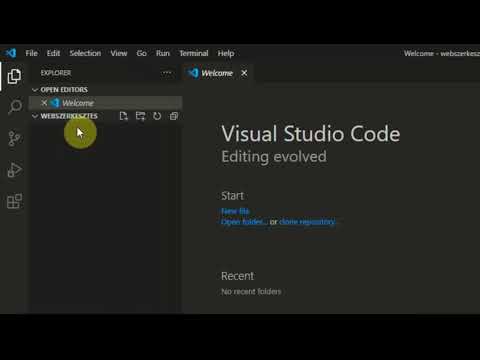This screenshot has width=480, height=360.
Task: Open the Go menu
Action: [142, 53]
